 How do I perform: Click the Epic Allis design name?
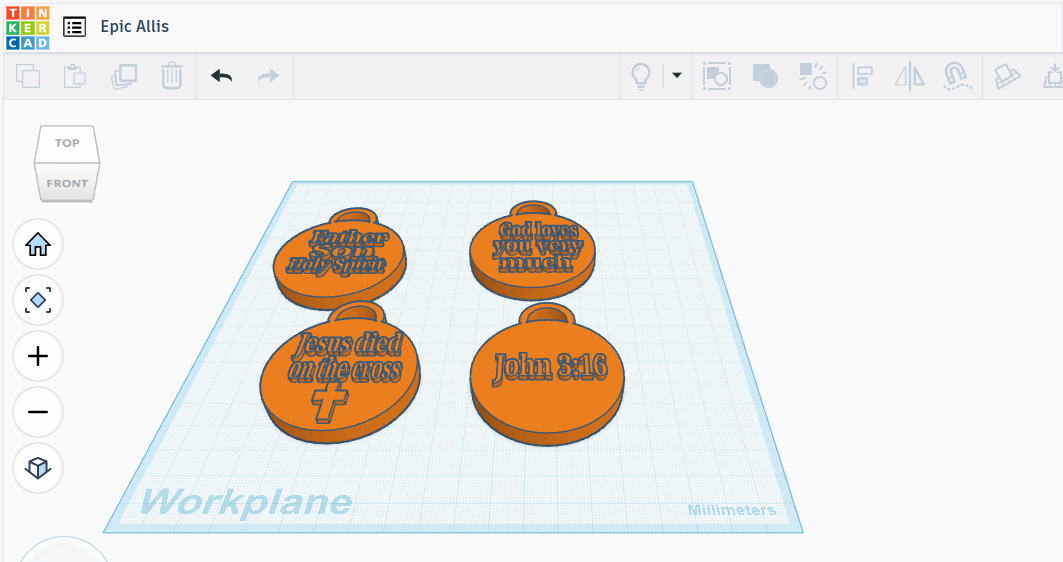pos(134,26)
